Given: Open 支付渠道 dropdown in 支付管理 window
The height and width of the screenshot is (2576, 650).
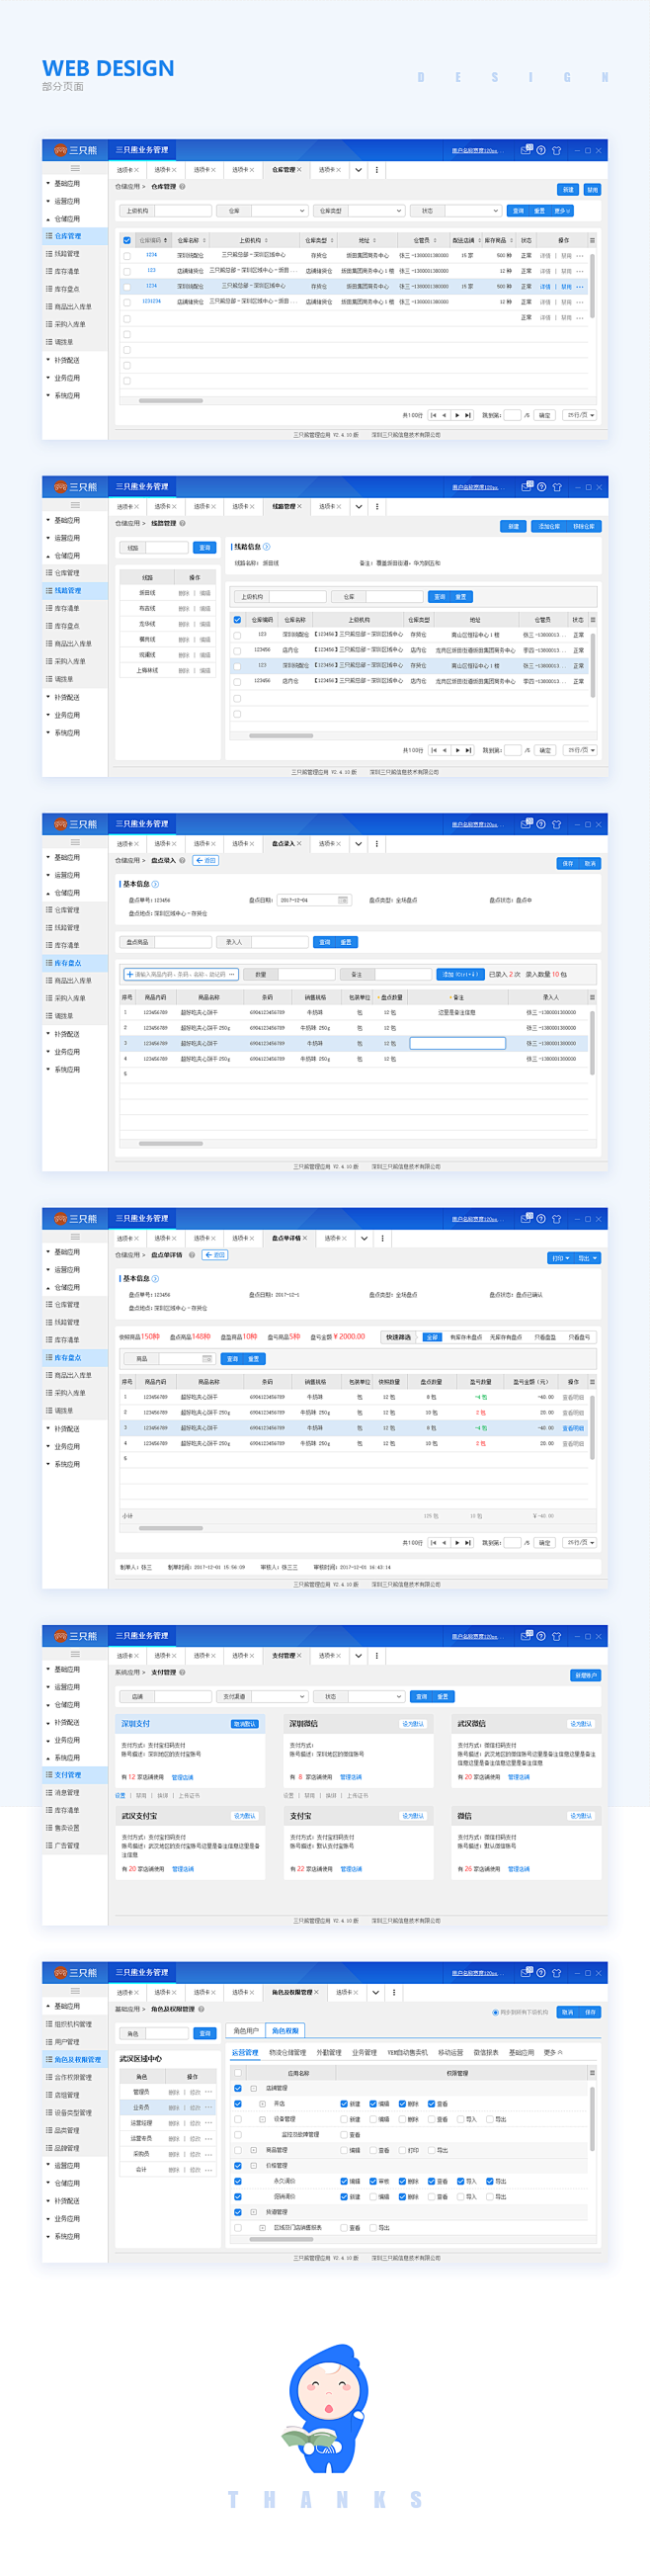Looking at the screenshot, I should [279, 1697].
